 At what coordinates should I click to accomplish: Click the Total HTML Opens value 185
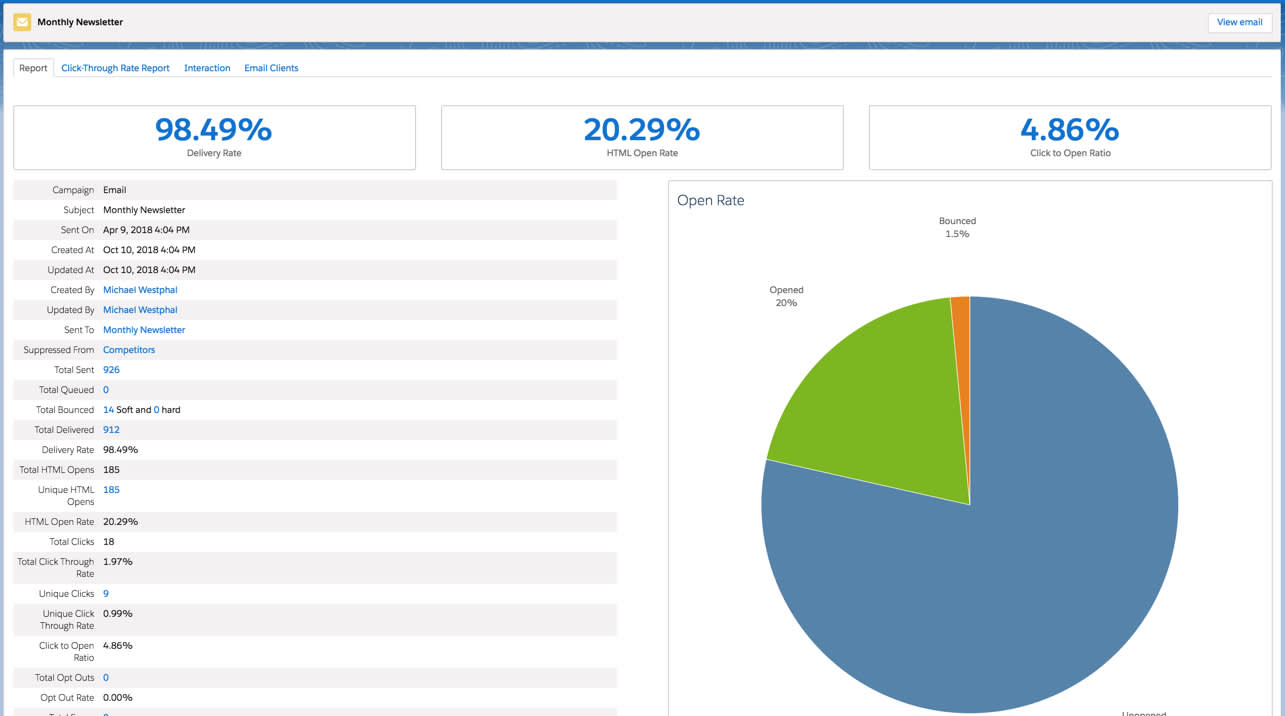click(111, 470)
